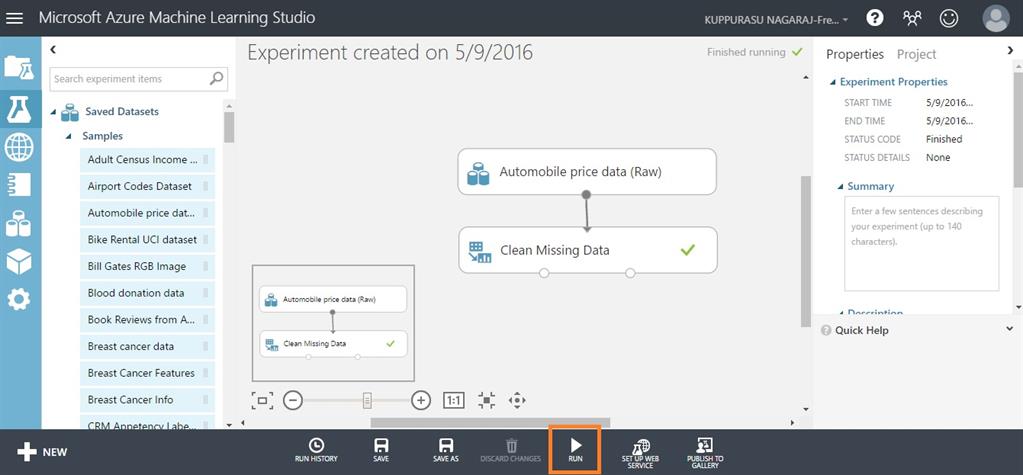Select Book Reviews from Amazon item
The image size is (1023, 475).
[x=147, y=320]
